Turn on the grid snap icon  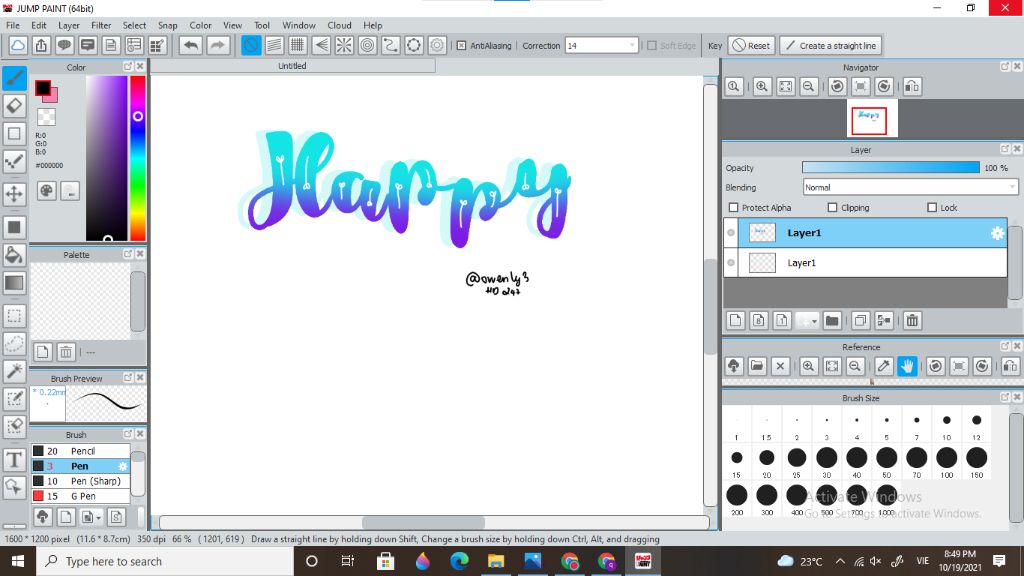(297, 45)
